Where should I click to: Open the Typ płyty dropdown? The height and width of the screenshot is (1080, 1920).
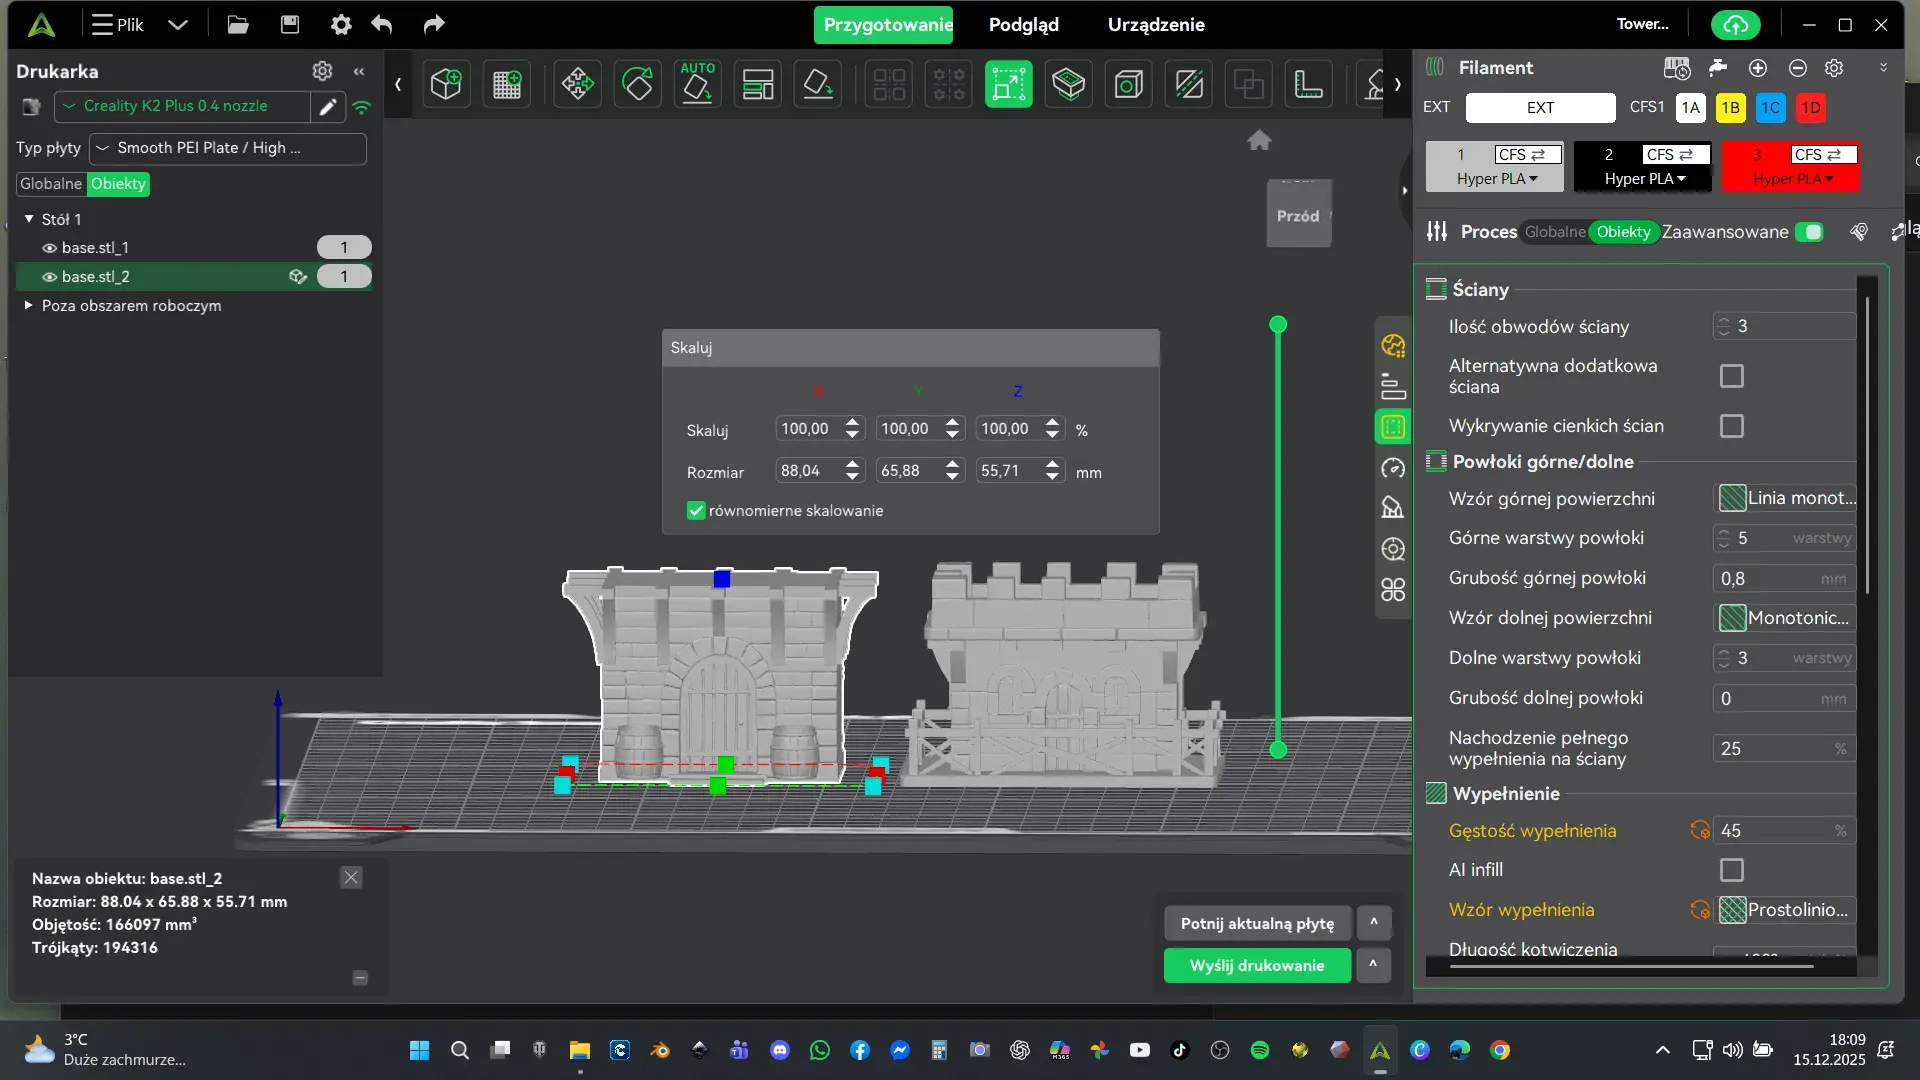[x=228, y=148]
